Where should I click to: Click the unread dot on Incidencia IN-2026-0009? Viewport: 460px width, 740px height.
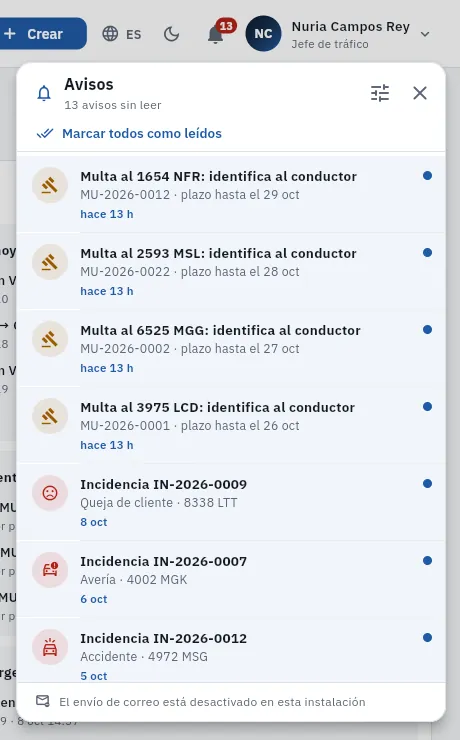click(x=427, y=483)
